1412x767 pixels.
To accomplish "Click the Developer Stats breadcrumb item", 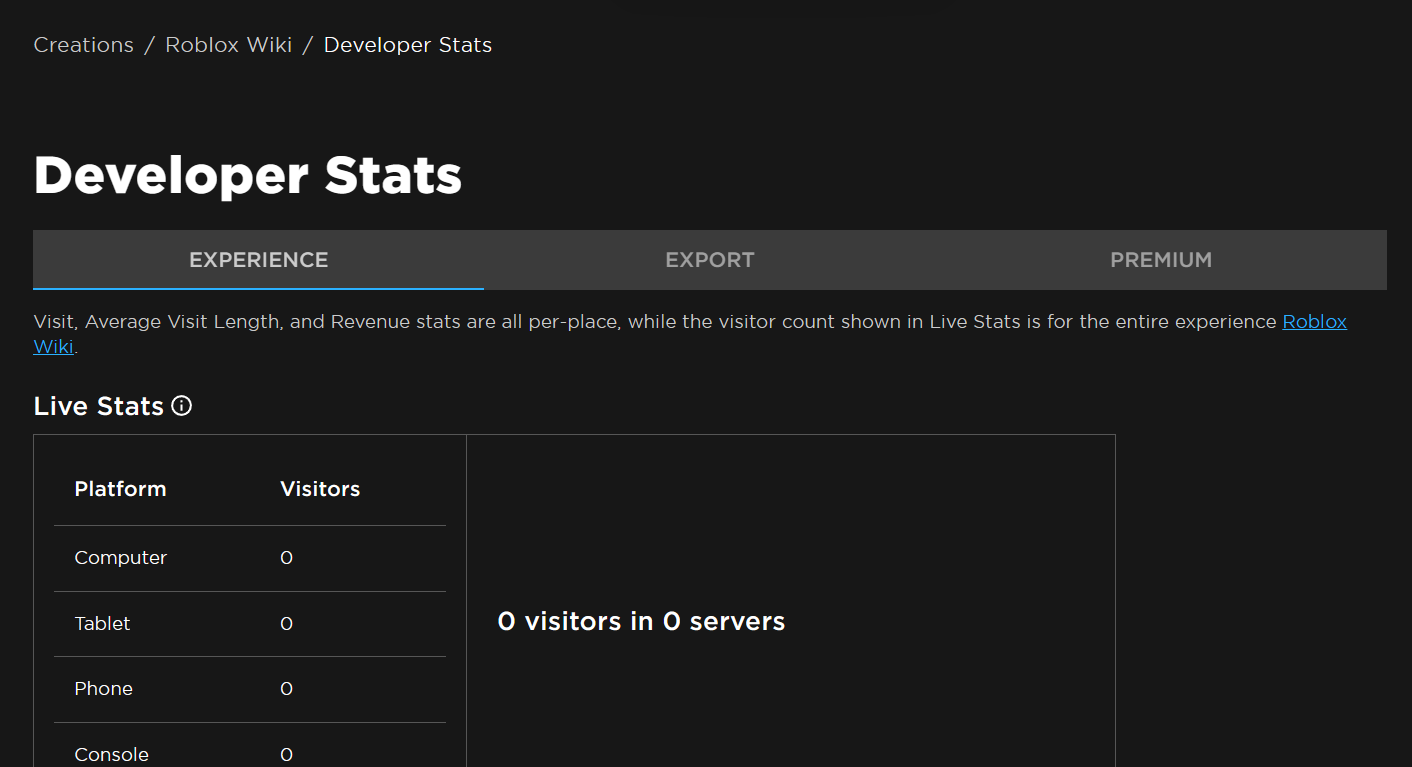I will (407, 45).
